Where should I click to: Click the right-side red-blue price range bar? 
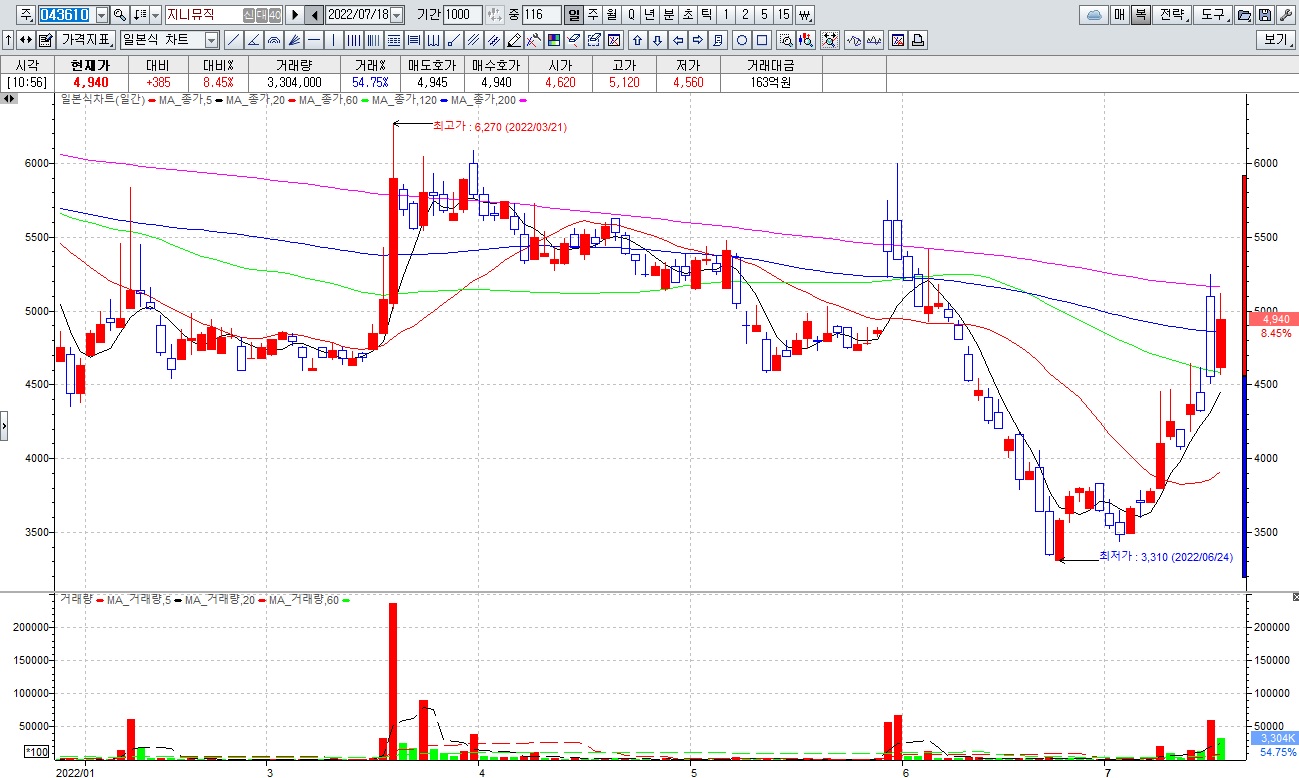tap(1244, 376)
